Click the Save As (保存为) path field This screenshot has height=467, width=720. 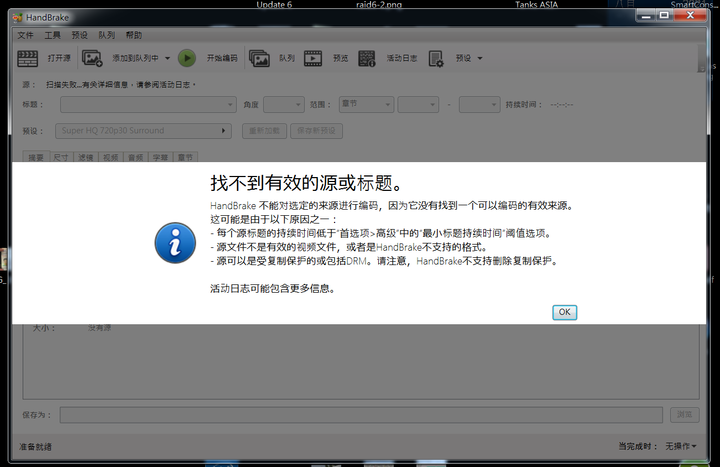[x=360, y=414]
